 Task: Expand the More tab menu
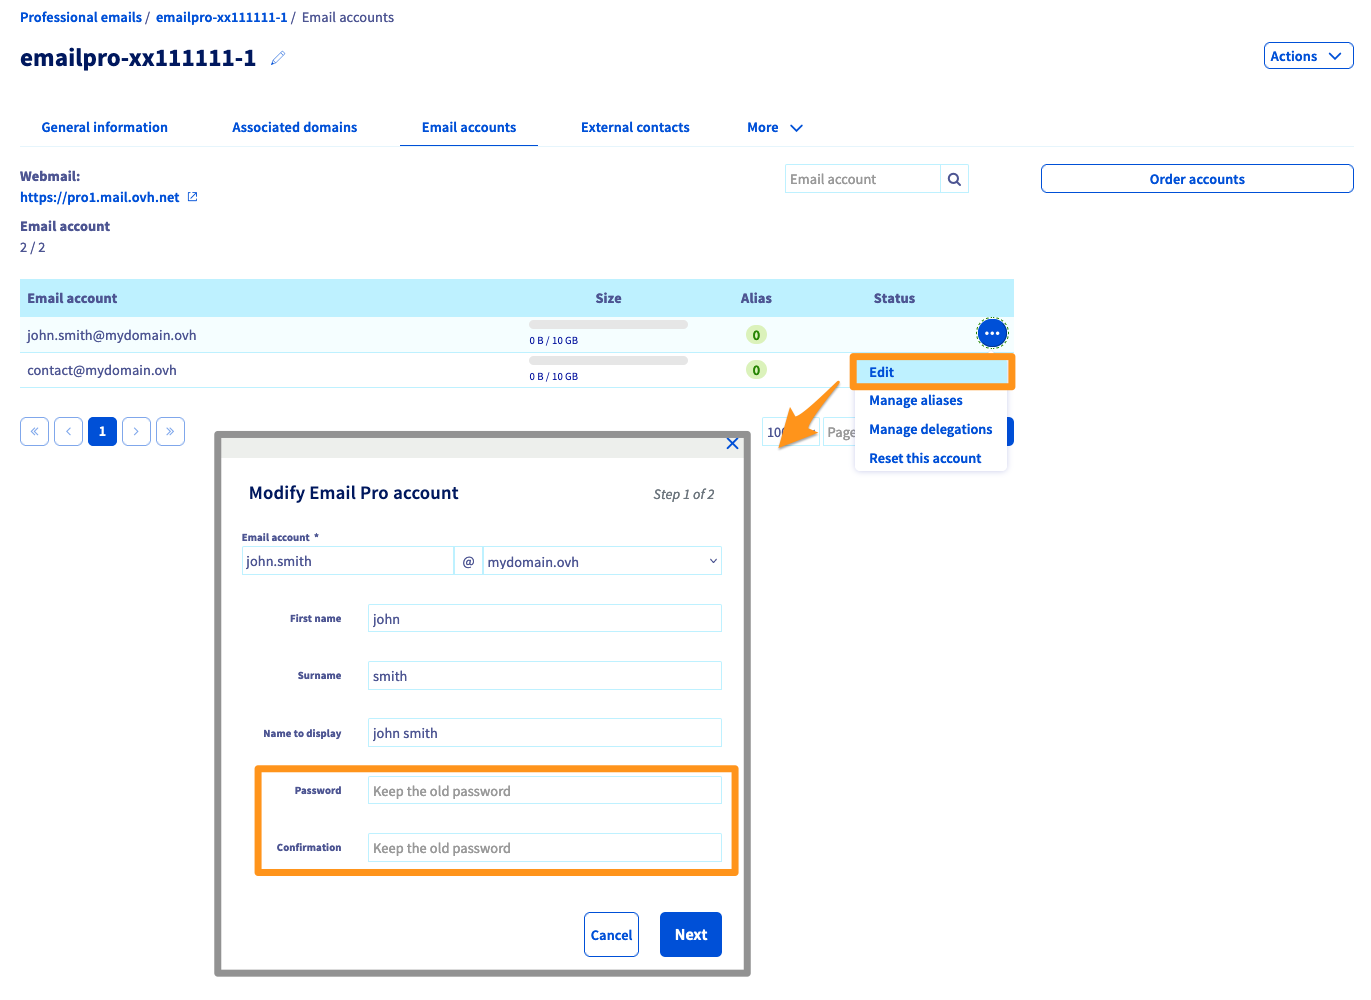[775, 128]
